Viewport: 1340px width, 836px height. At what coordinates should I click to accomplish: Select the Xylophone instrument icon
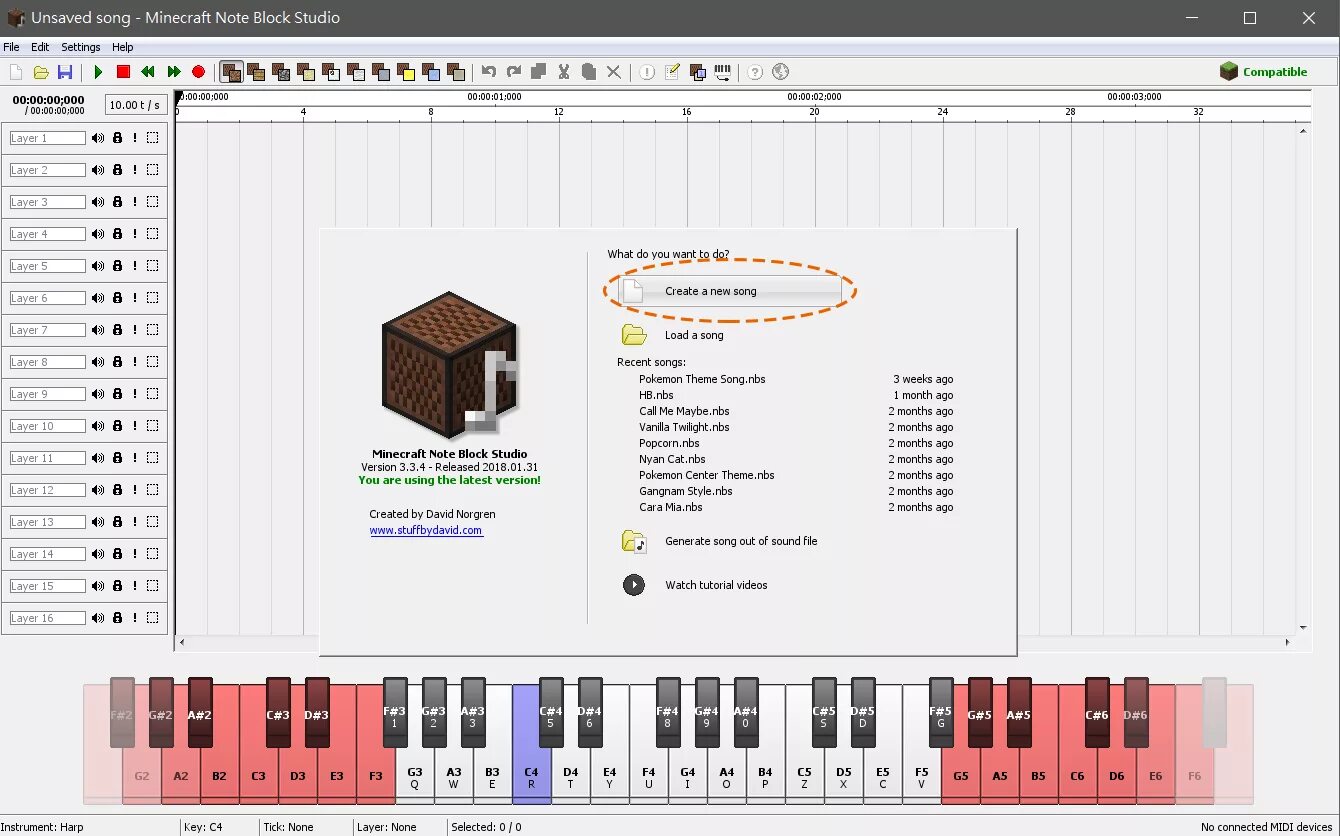(456, 72)
